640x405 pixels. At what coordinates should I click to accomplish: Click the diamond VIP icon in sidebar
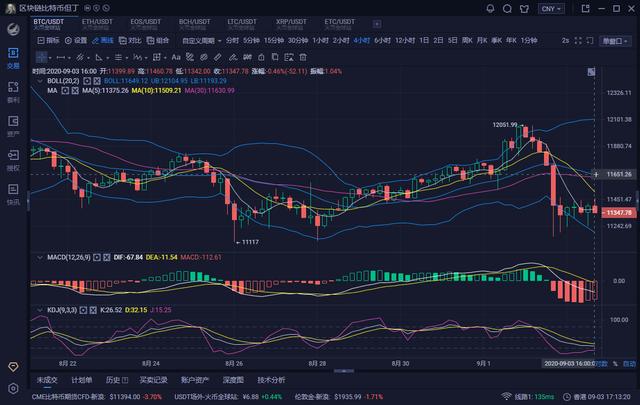click(13, 367)
